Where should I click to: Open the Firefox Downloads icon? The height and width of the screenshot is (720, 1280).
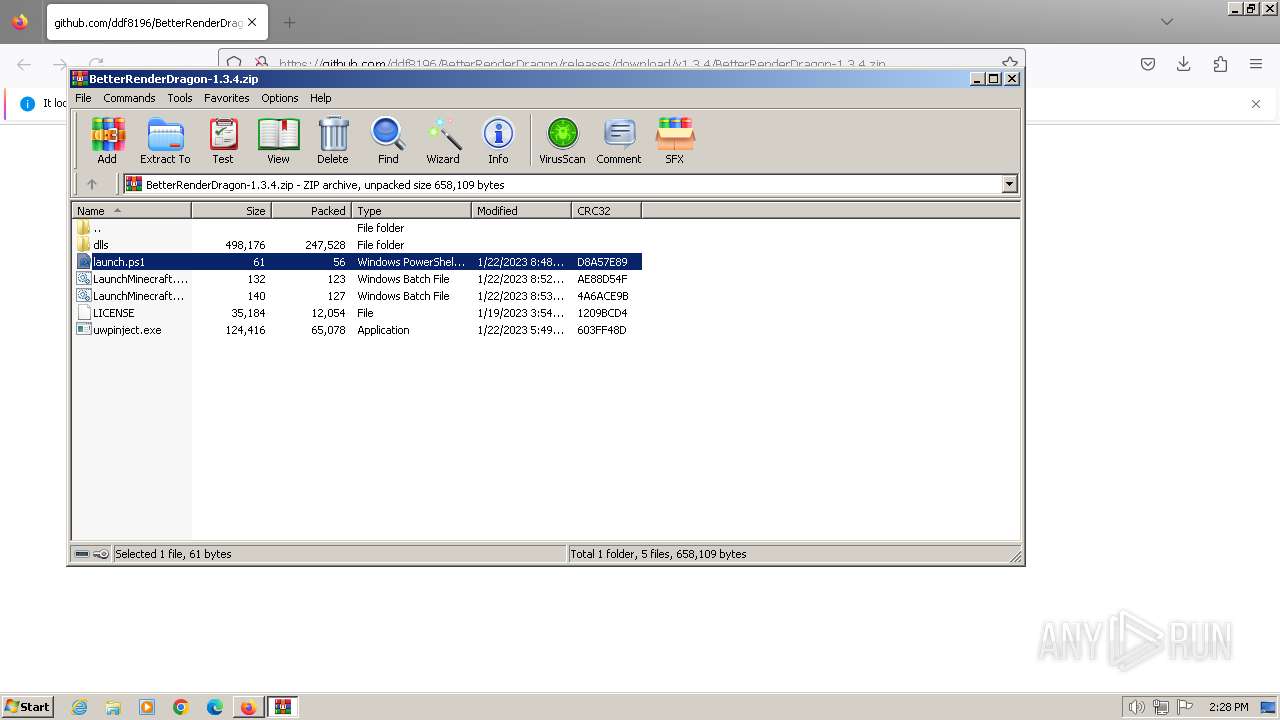1183,64
